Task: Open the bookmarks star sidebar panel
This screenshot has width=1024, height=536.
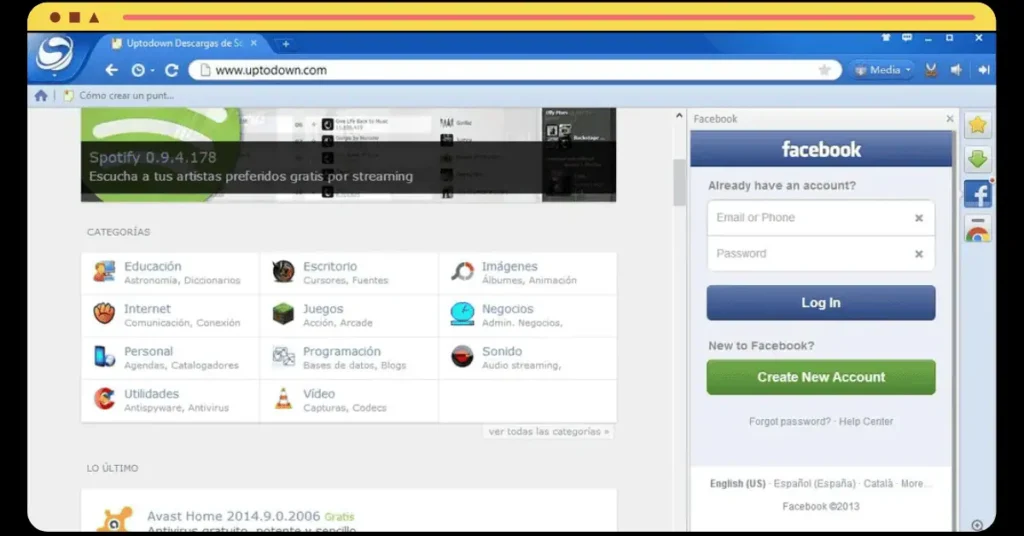Action: coord(978,125)
